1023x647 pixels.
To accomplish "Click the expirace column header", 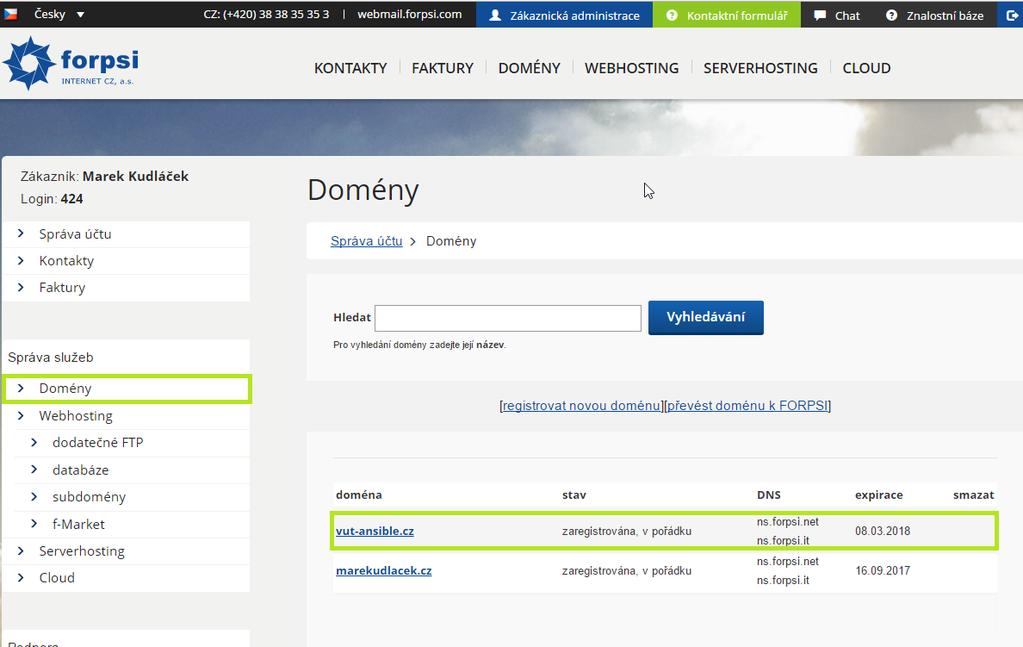I will click(879, 495).
